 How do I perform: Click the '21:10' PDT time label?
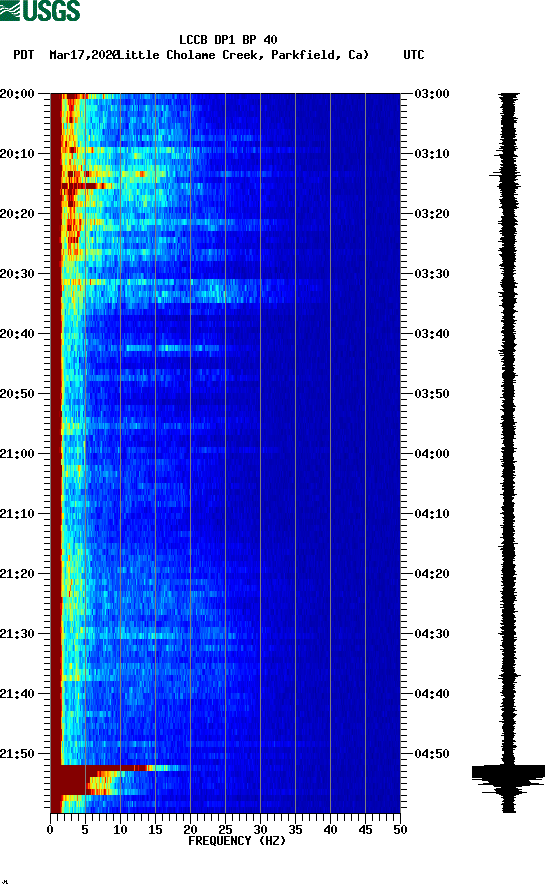point(17,514)
